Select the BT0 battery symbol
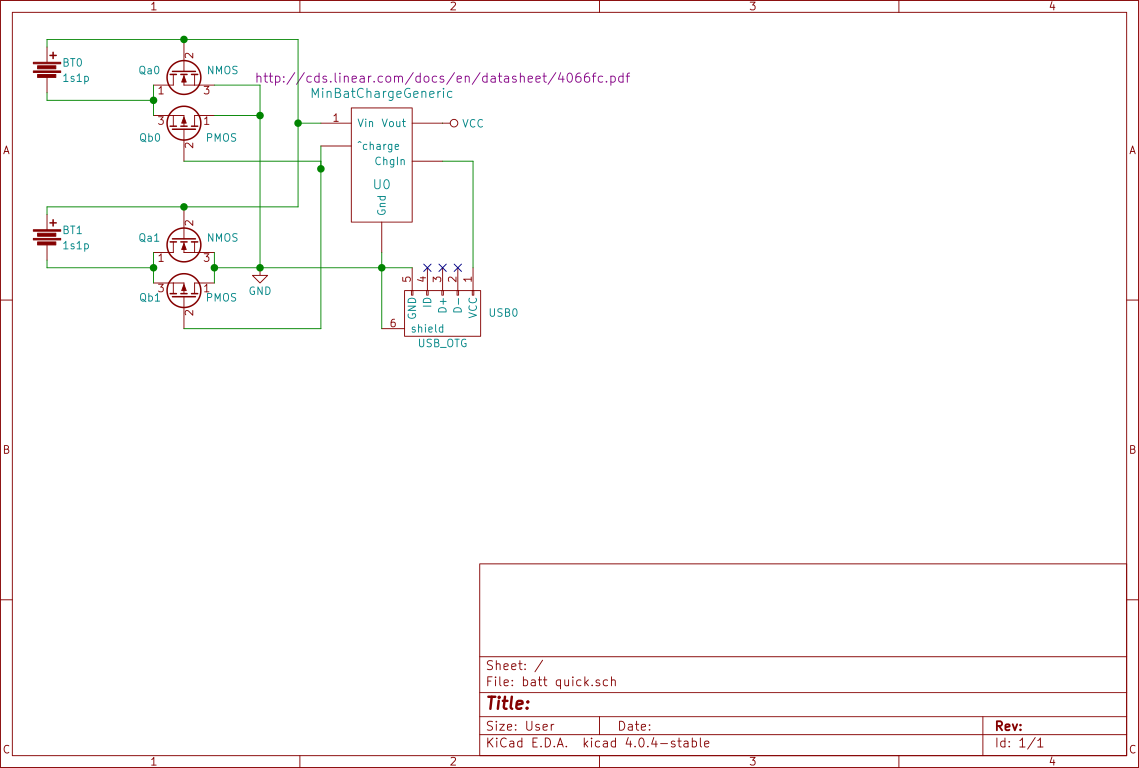 pyautogui.click(x=46, y=69)
